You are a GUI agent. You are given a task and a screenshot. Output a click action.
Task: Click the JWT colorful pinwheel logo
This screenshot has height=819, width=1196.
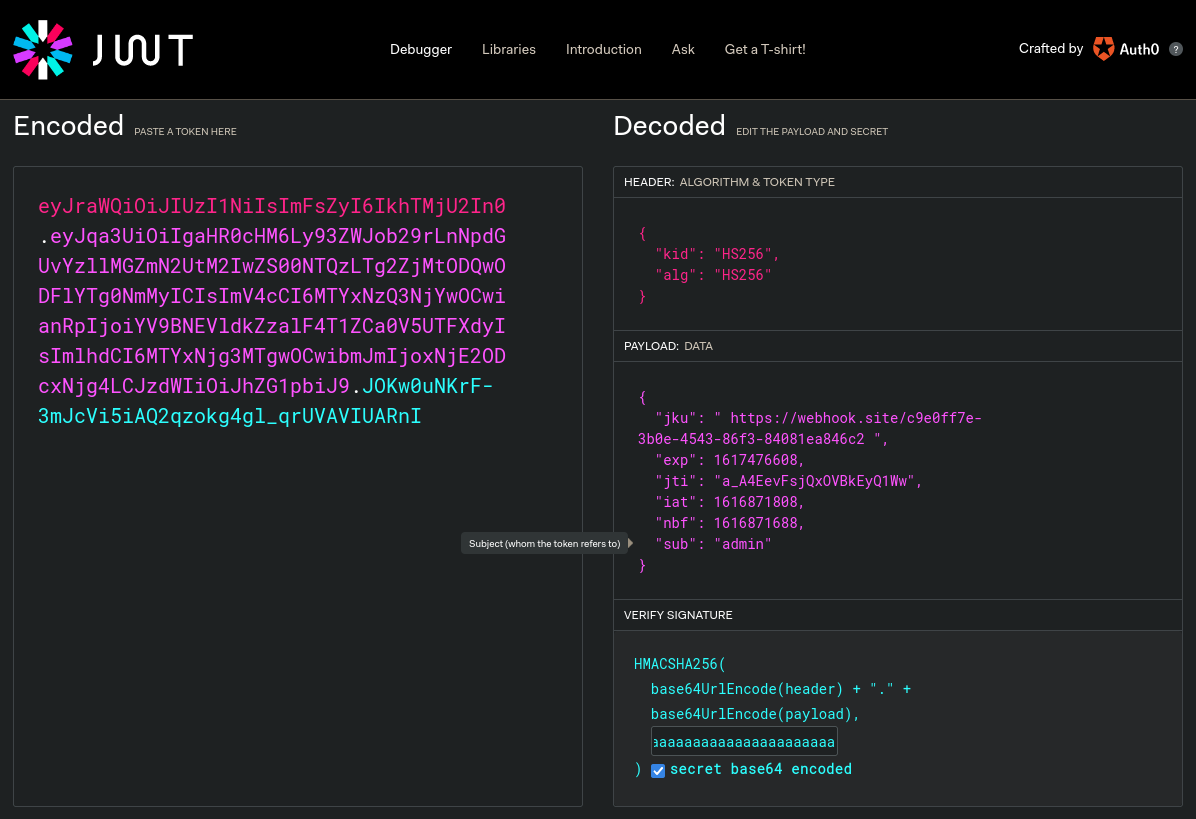point(43,49)
